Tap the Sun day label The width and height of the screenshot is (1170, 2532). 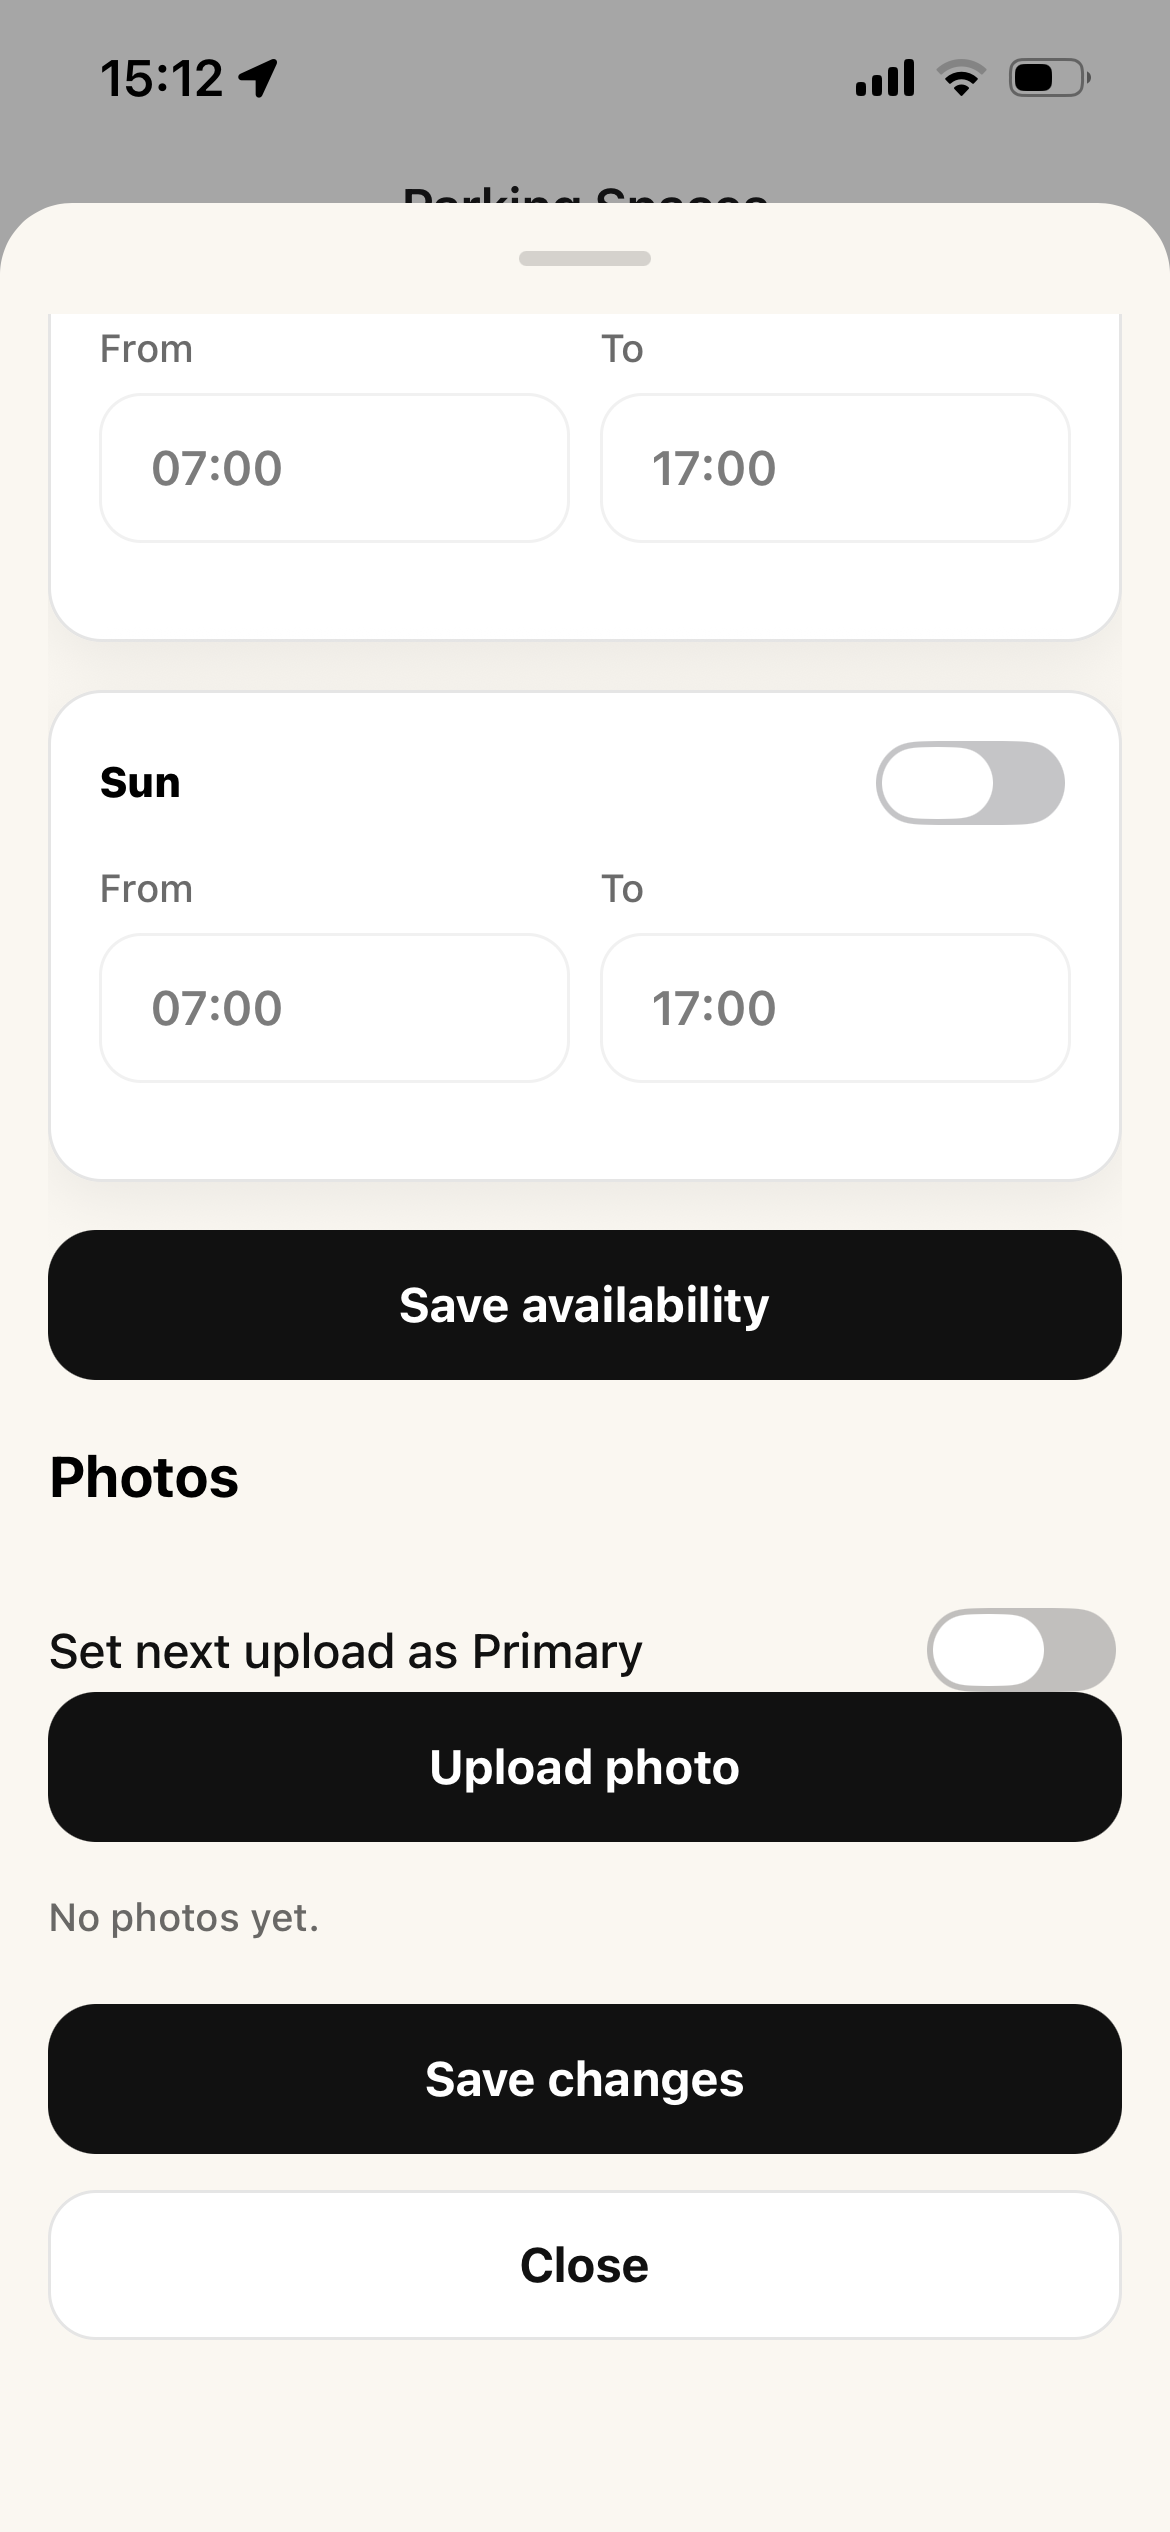[140, 783]
